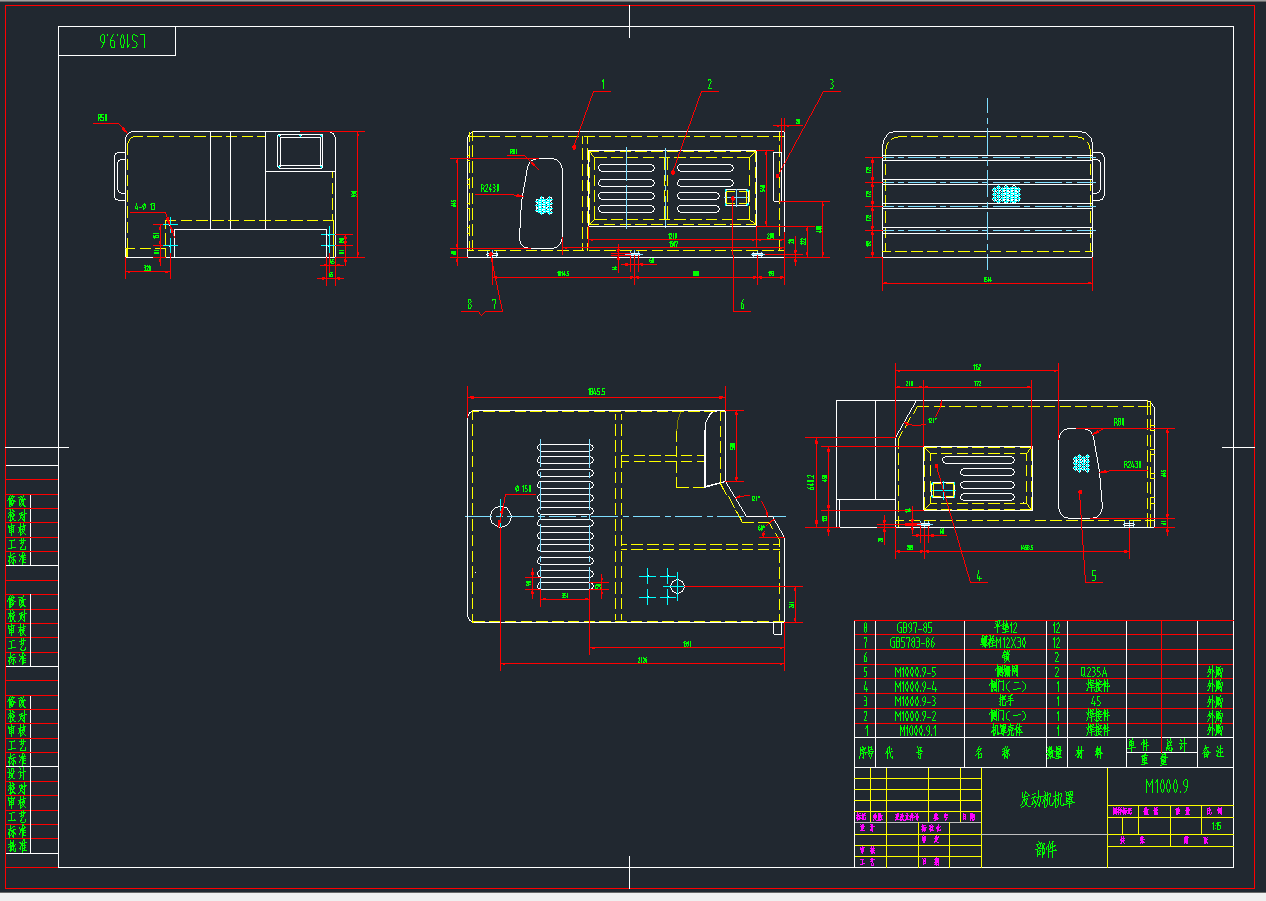Select the 备注 column header

[x=1213, y=752]
